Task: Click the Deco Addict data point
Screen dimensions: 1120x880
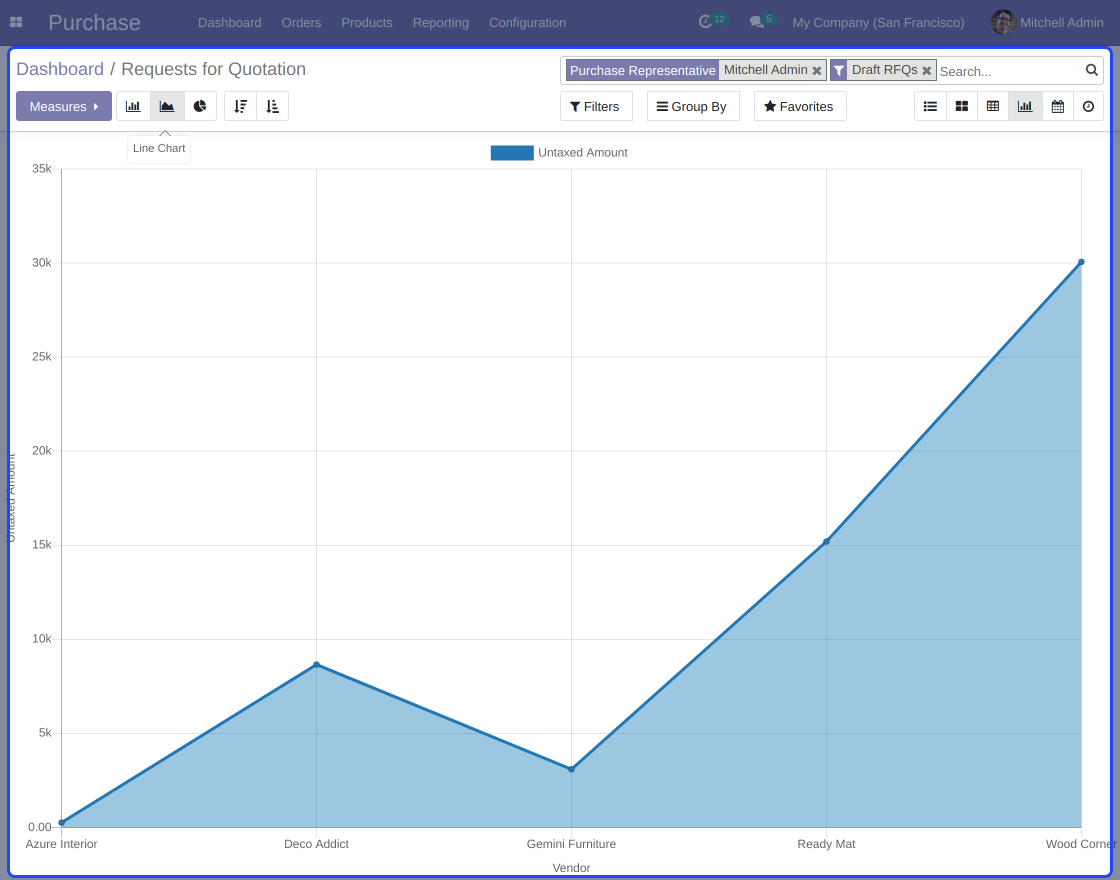Action: pyautogui.click(x=316, y=665)
